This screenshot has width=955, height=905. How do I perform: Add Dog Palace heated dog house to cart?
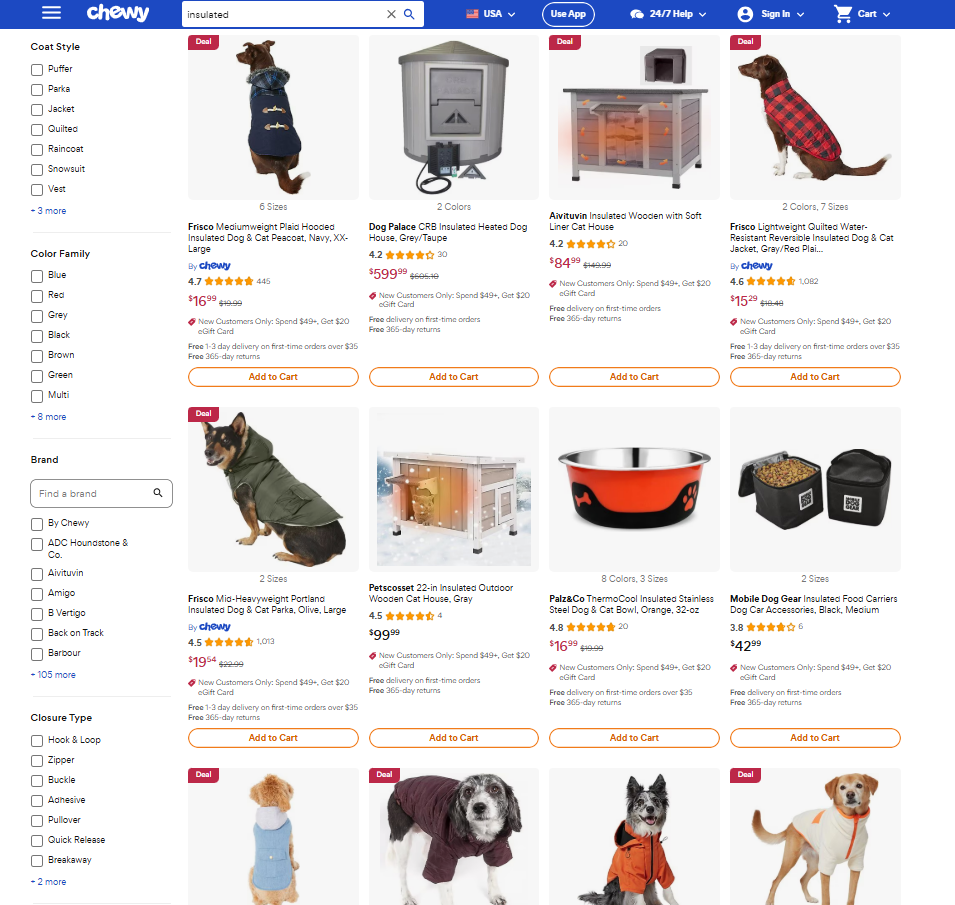(x=454, y=377)
